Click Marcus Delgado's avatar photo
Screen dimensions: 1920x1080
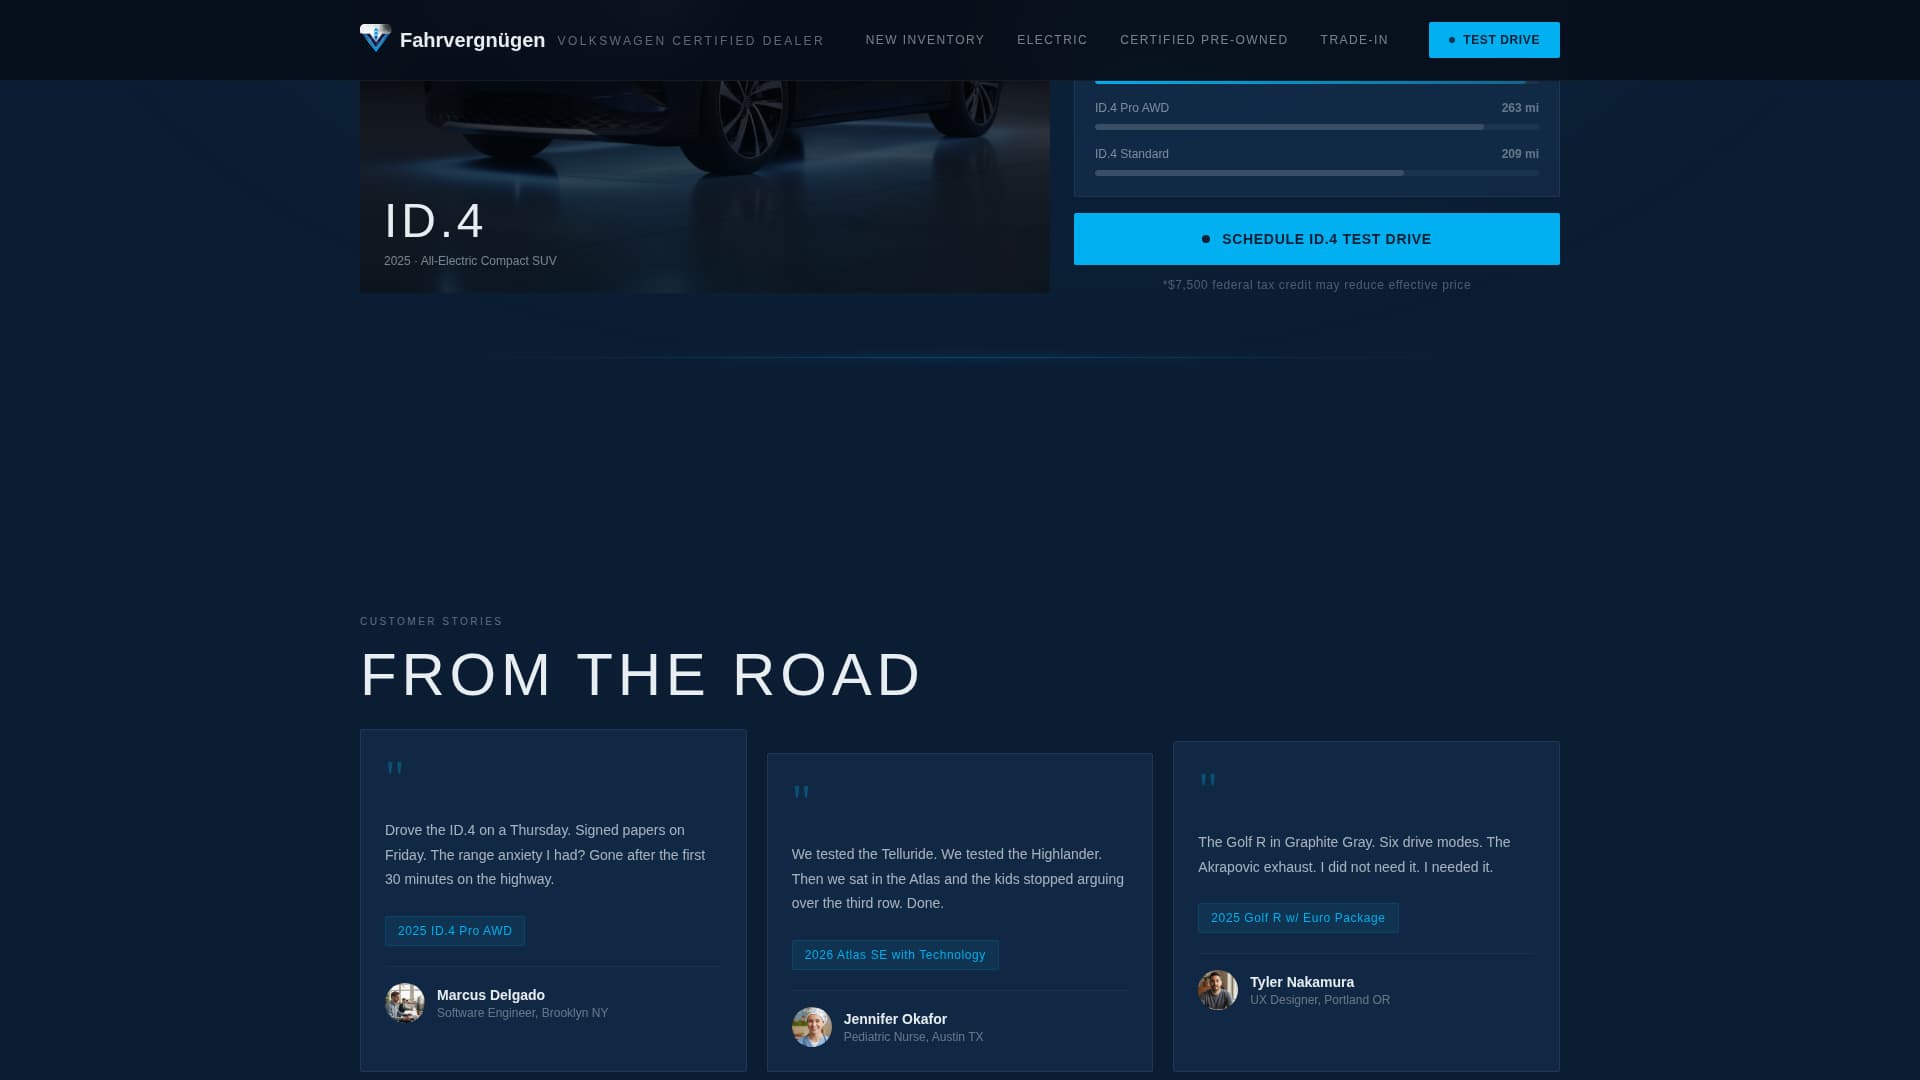point(405,1003)
